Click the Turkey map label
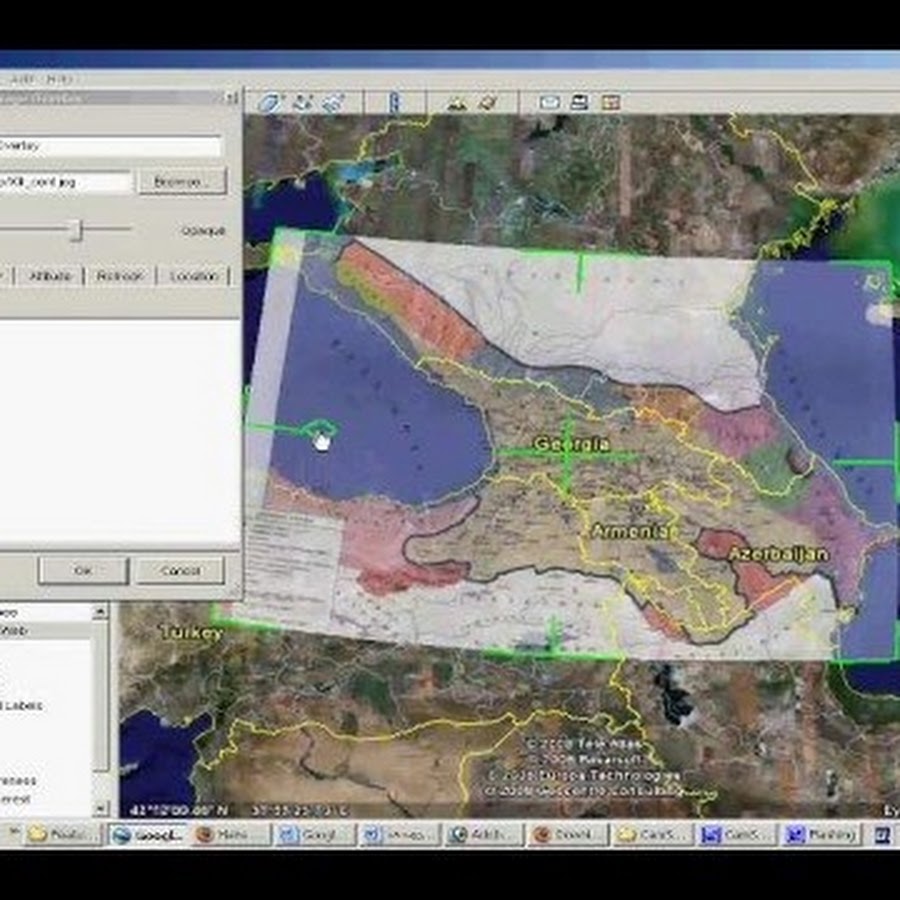The width and height of the screenshot is (900, 900). click(x=192, y=633)
